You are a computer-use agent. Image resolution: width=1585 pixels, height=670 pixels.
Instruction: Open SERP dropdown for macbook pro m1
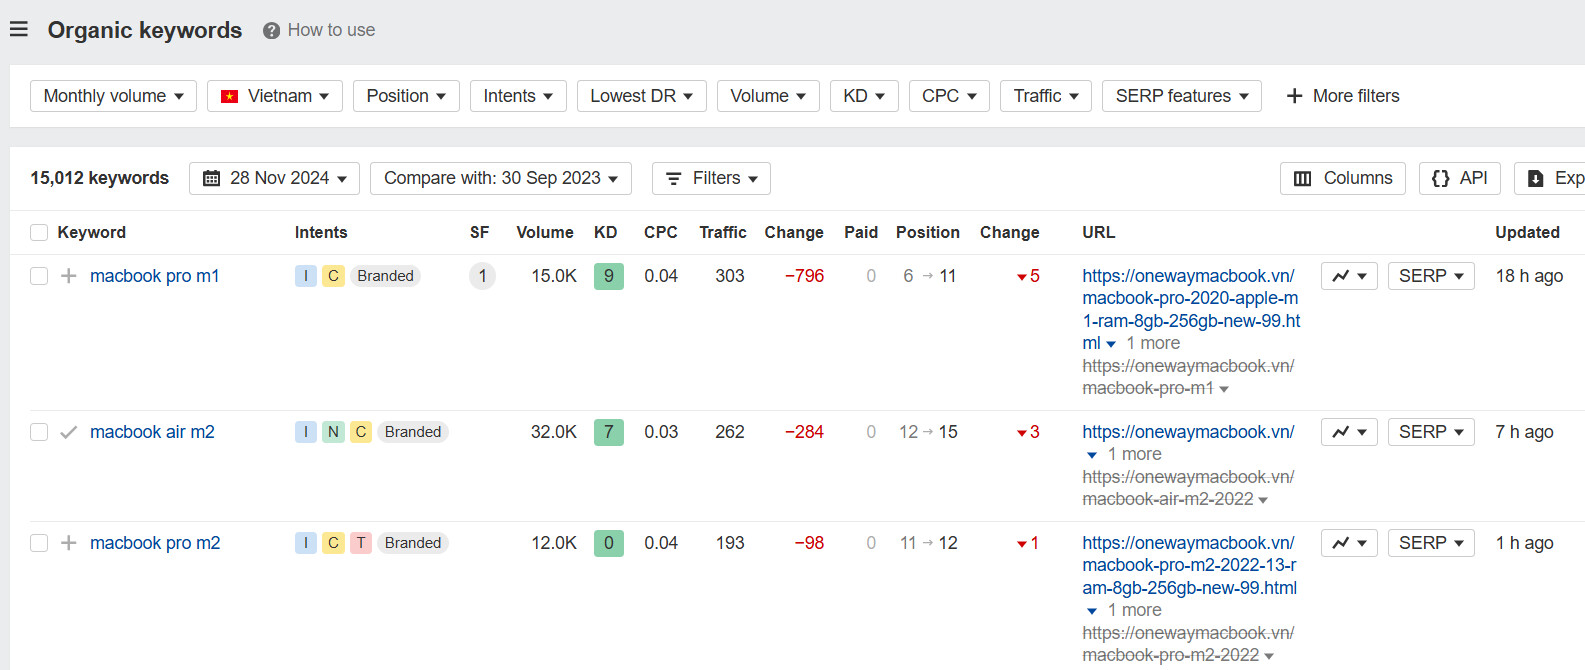click(x=1431, y=276)
